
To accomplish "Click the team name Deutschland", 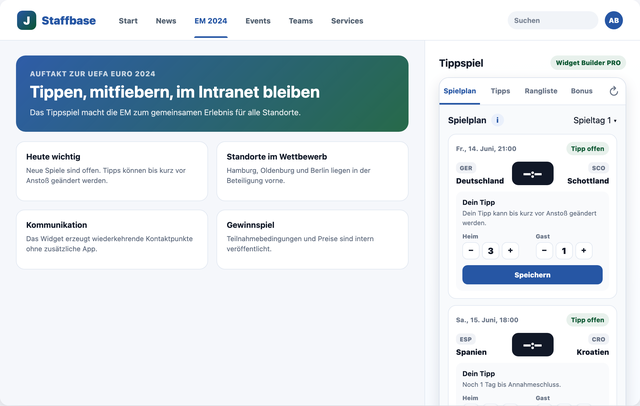I will (x=480, y=181).
